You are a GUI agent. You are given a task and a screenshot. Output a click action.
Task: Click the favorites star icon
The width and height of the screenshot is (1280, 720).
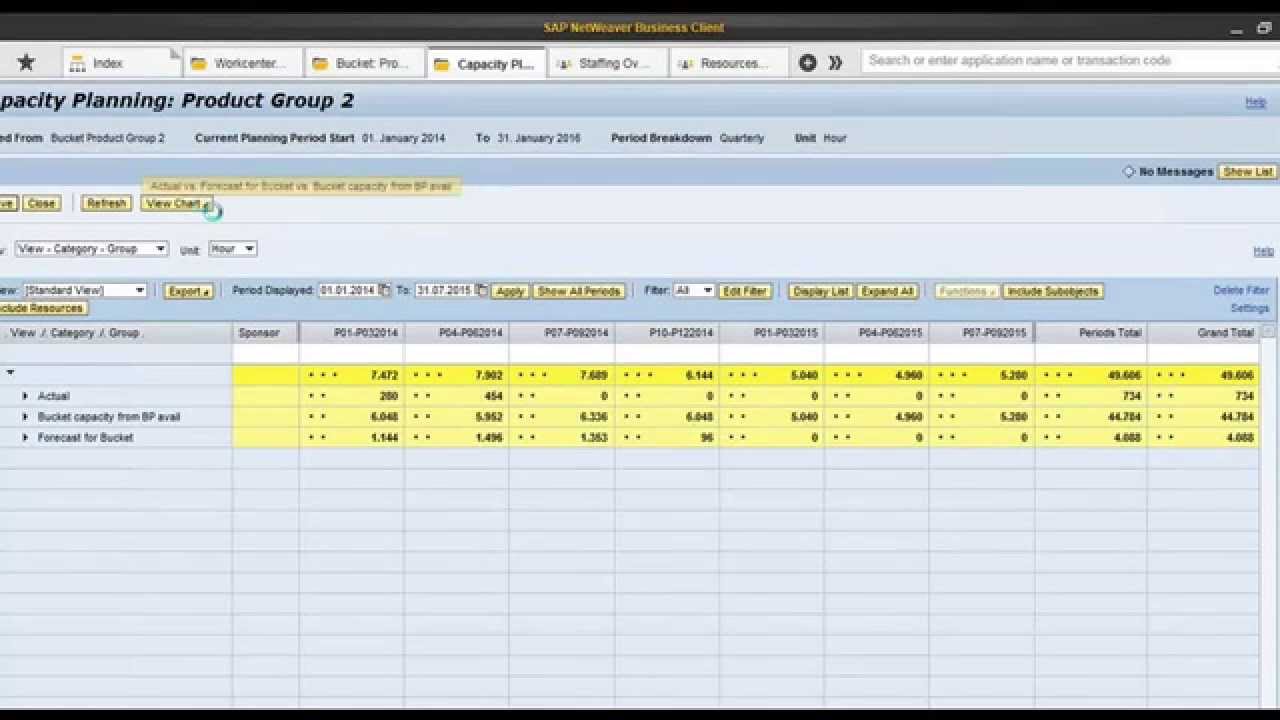pos(26,63)
